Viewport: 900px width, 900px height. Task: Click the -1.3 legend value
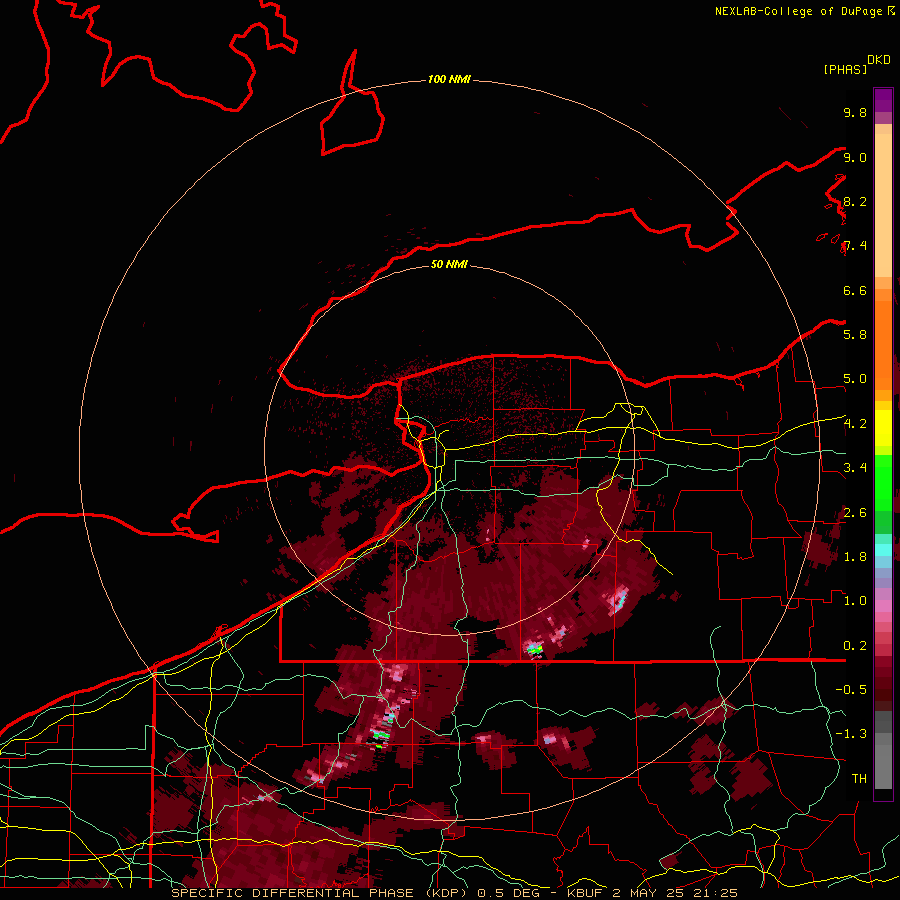(851, 734)
